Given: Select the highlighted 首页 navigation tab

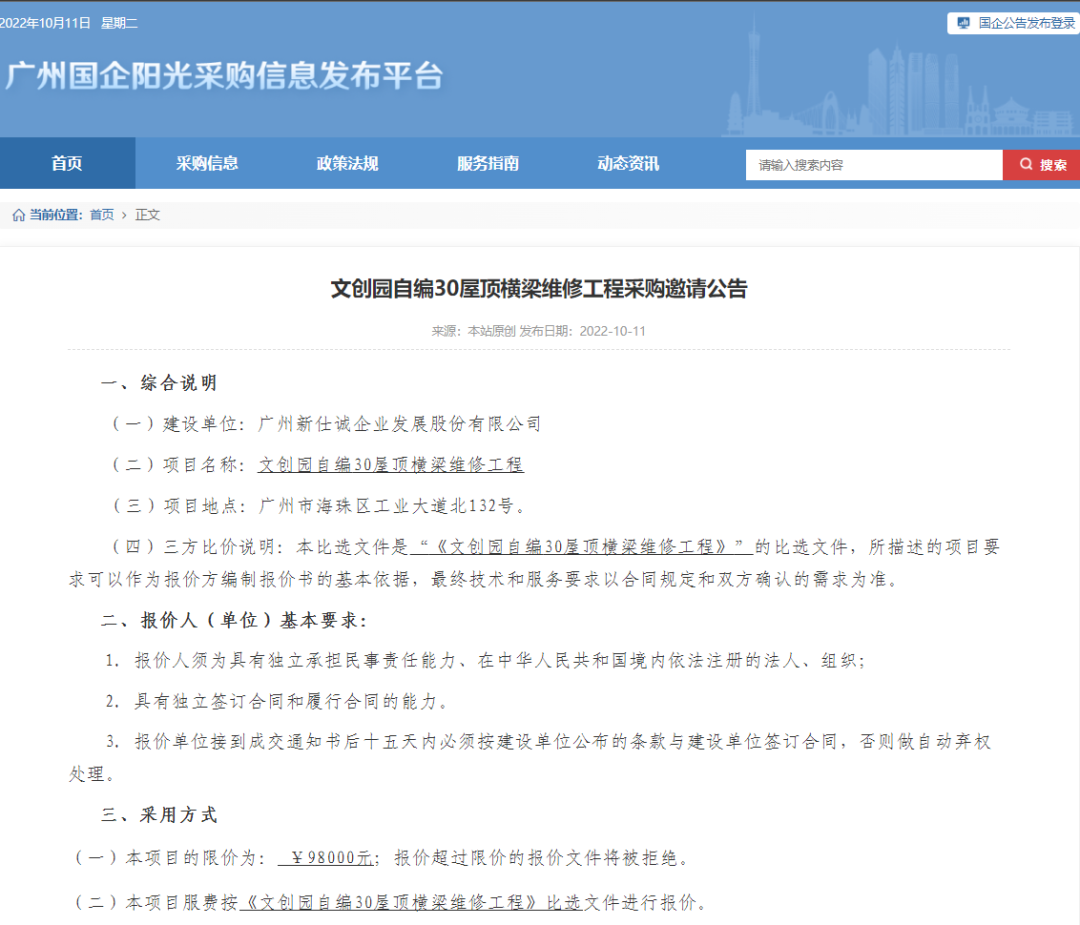Looking at the screenshot, I should point(67,164).
